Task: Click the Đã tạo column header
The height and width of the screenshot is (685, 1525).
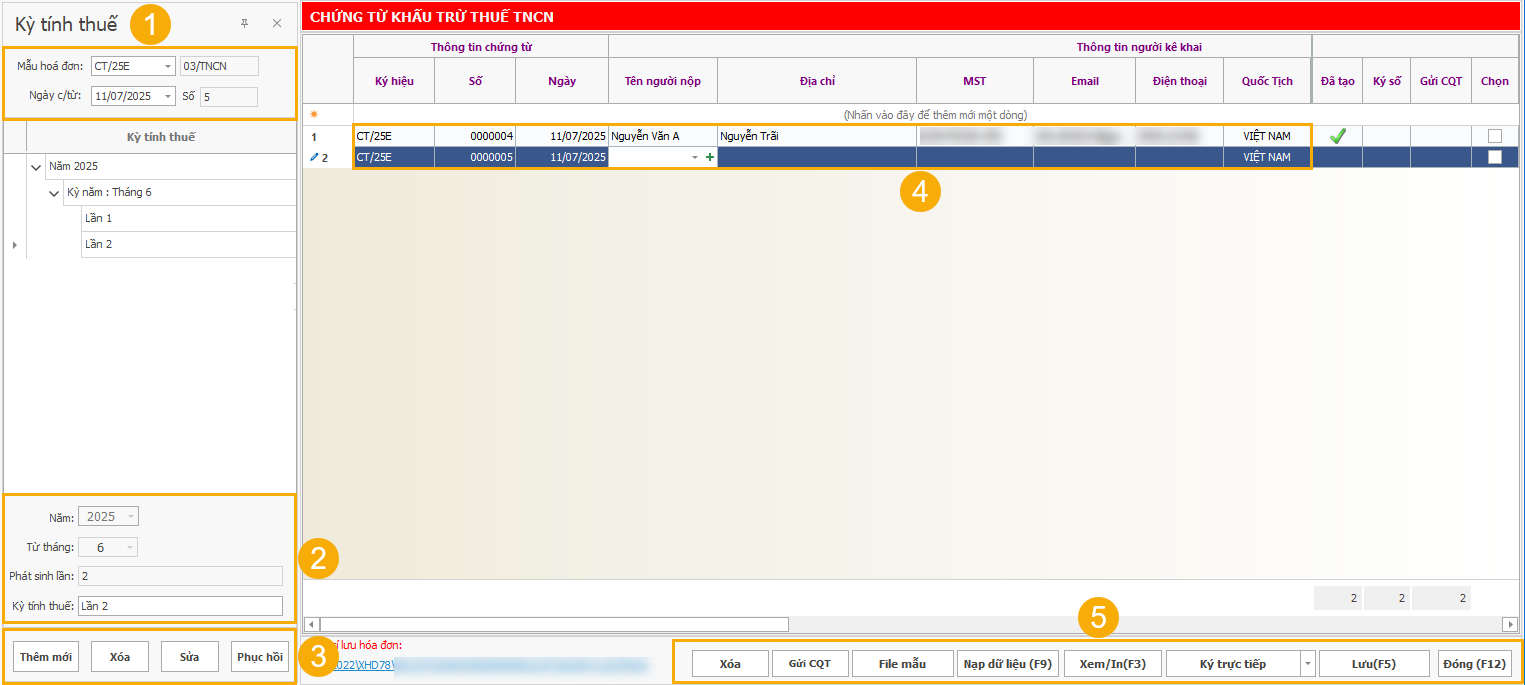Action: 1337,81
